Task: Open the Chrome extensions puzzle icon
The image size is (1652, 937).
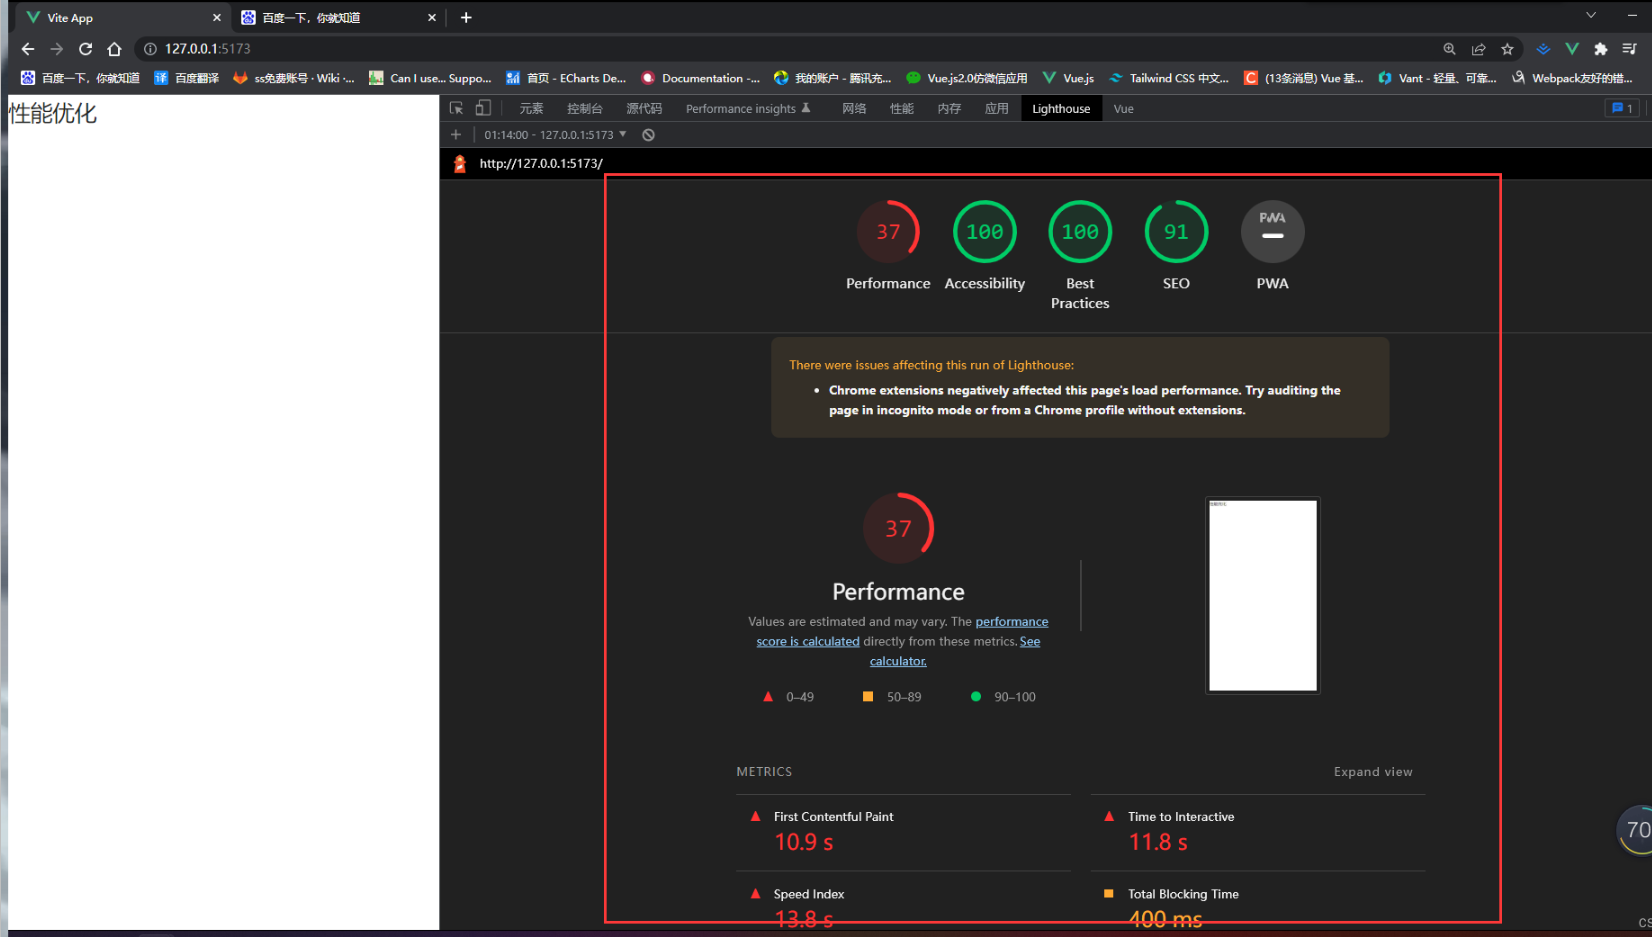Action: pos(1600,49)
